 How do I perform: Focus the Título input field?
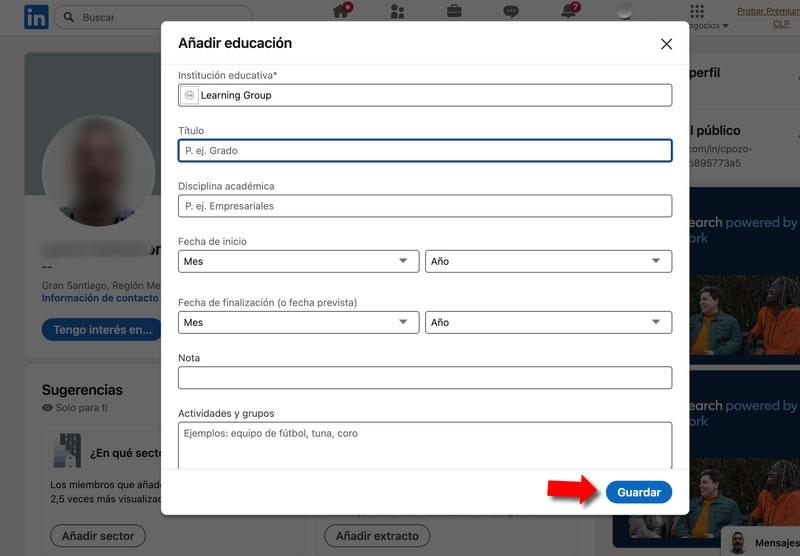tap(425, 150)
